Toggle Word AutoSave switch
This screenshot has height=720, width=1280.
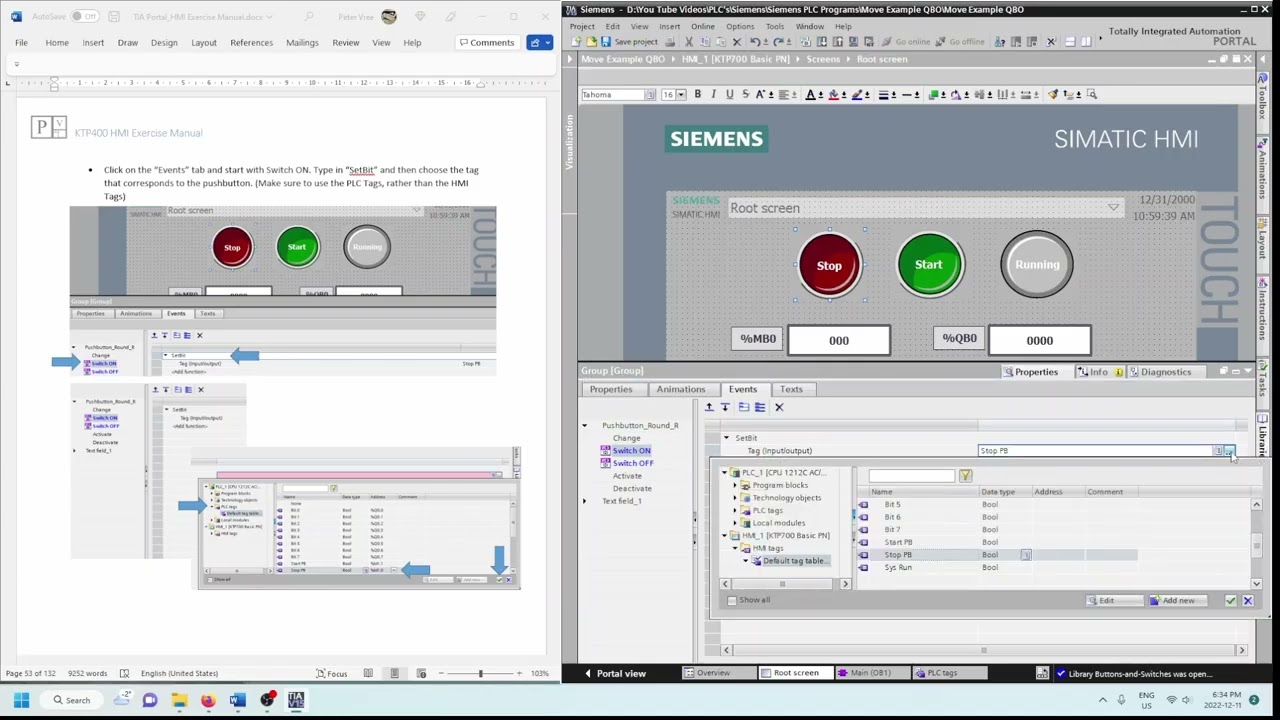tap(84, 17)
